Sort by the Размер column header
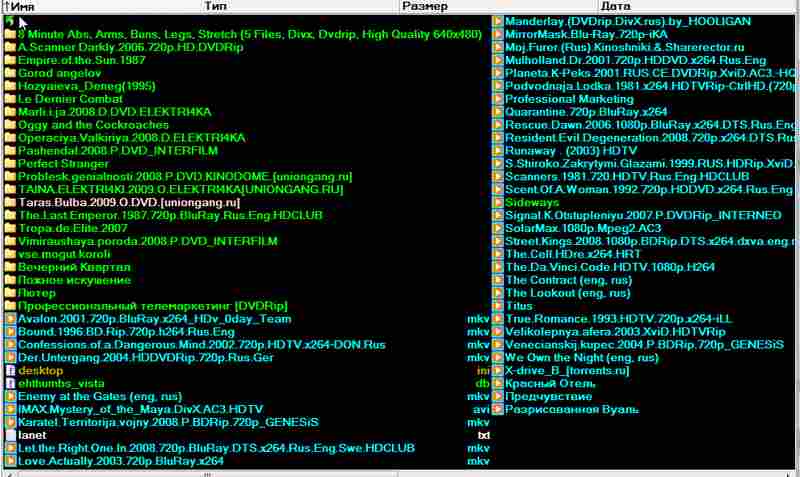This screenshot has width=800, height=477. (498, 6)
